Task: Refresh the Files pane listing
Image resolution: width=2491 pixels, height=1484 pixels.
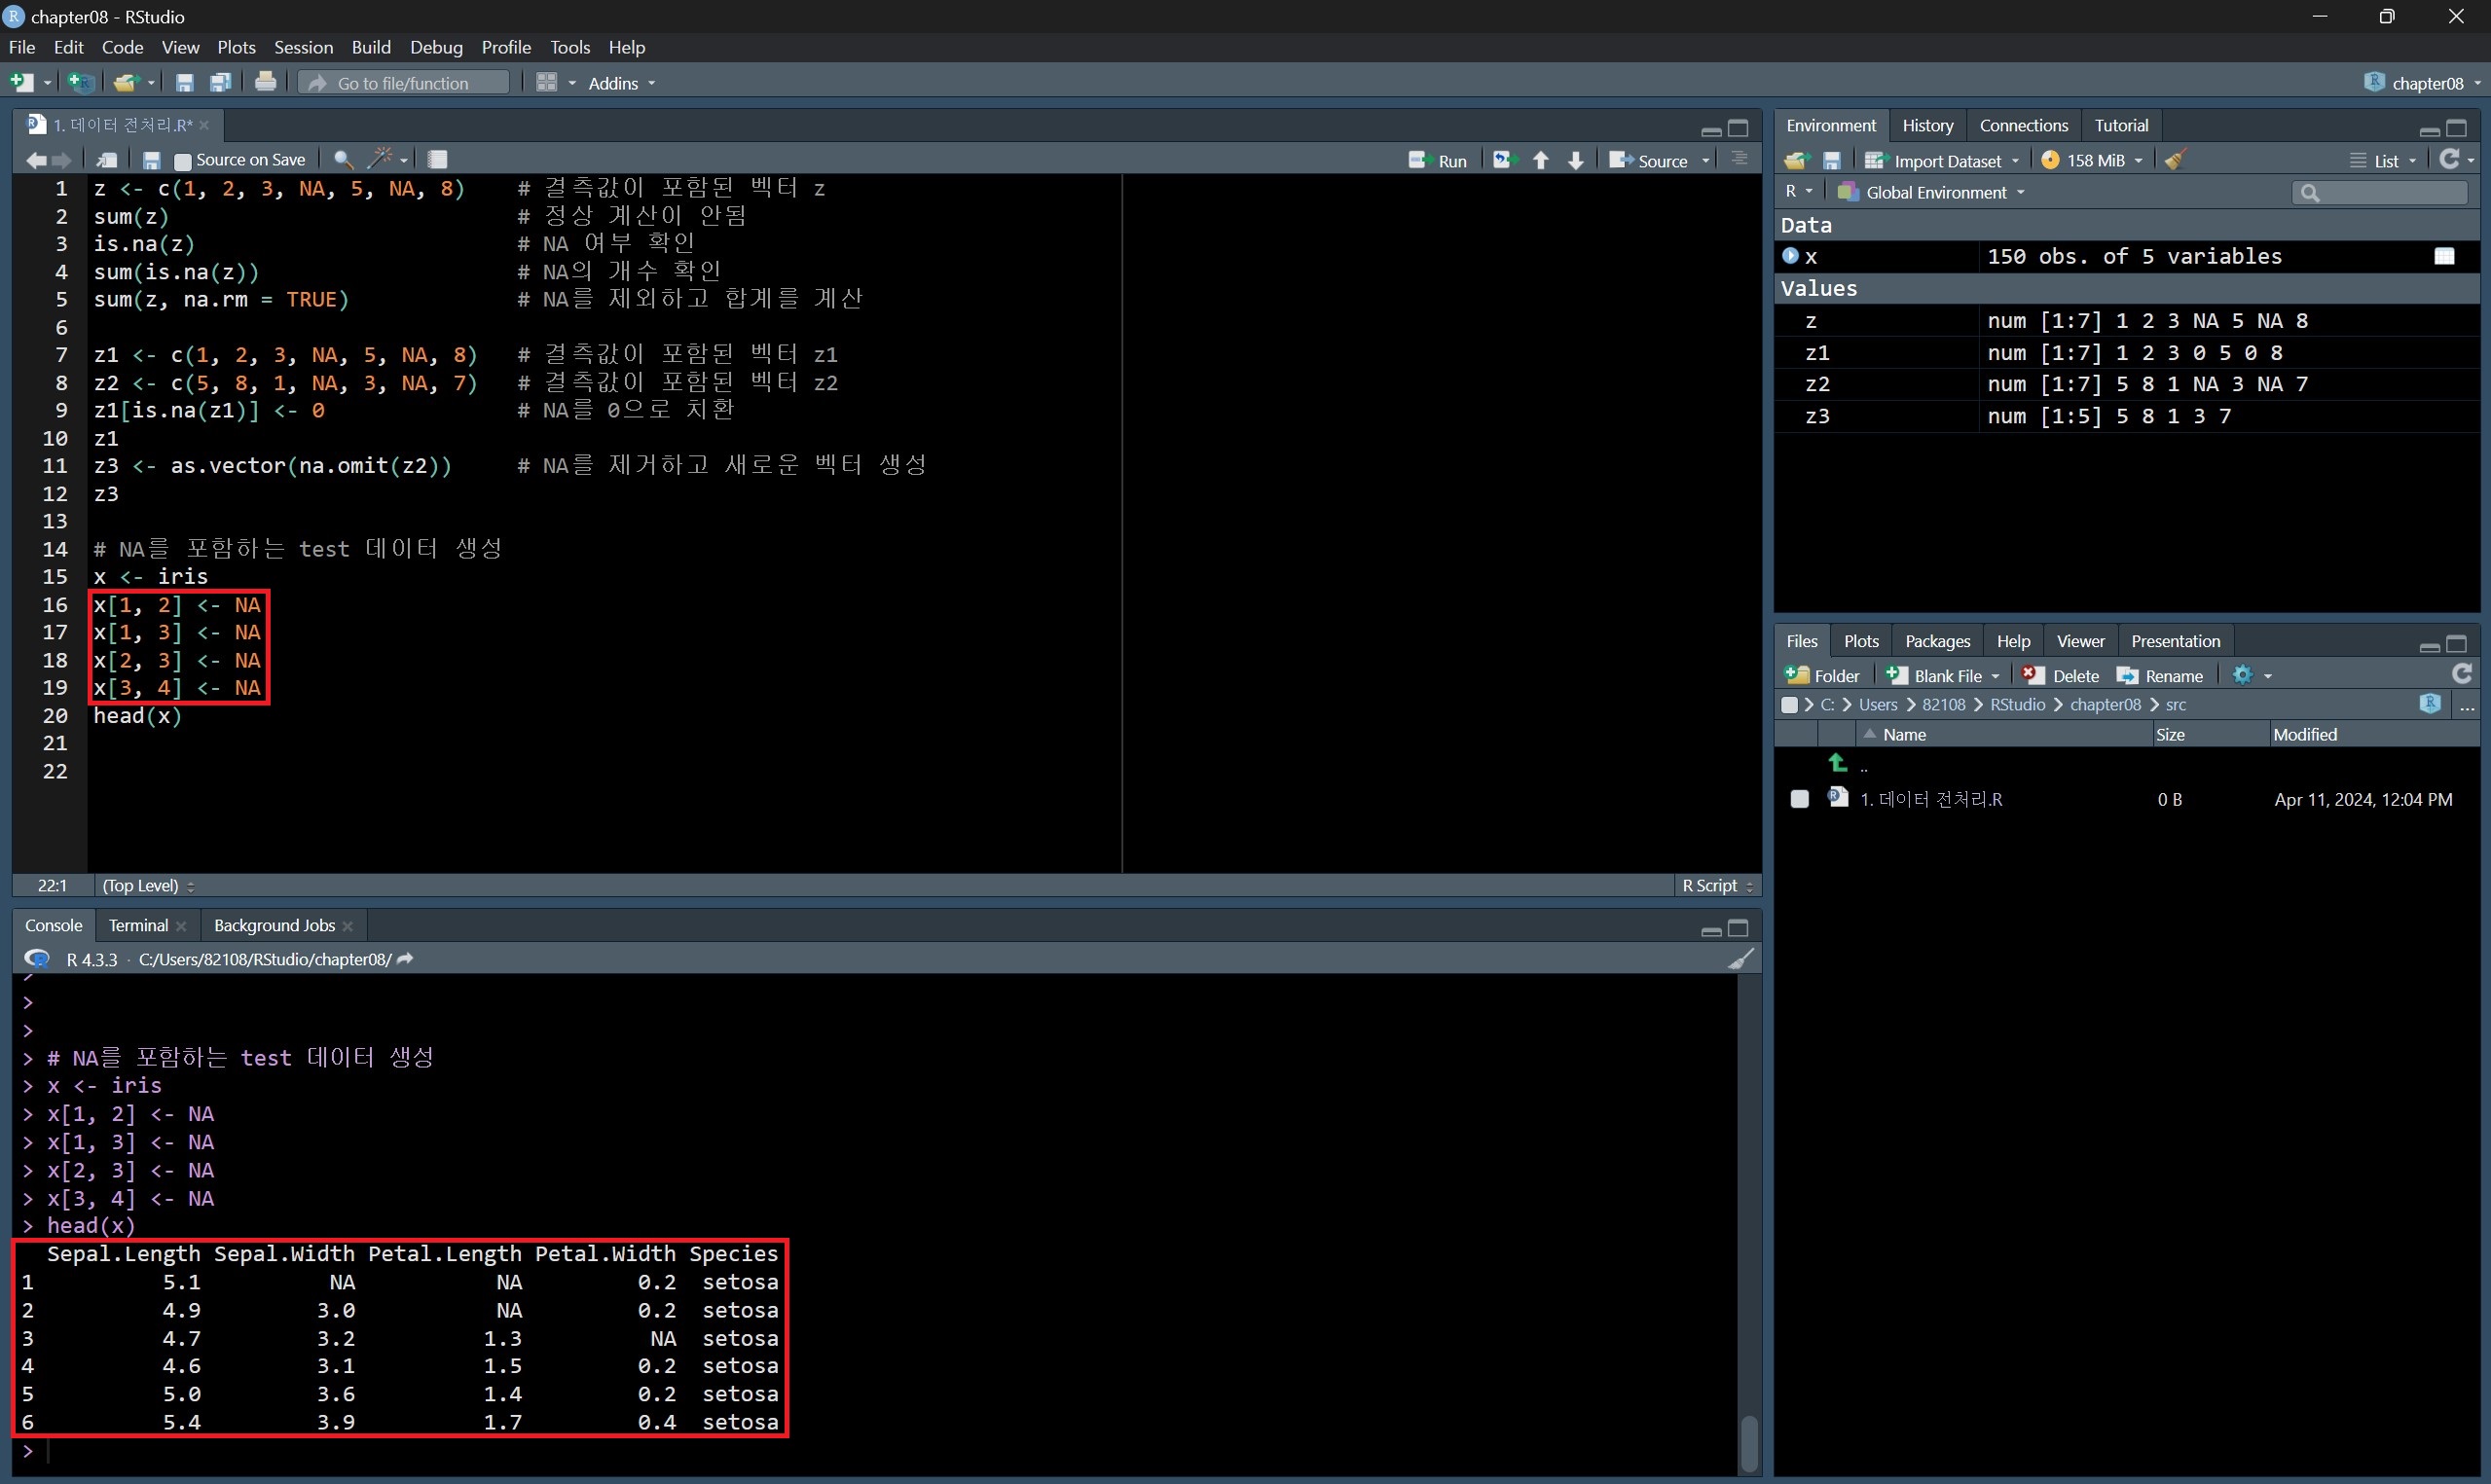Action: [2461, 674]
